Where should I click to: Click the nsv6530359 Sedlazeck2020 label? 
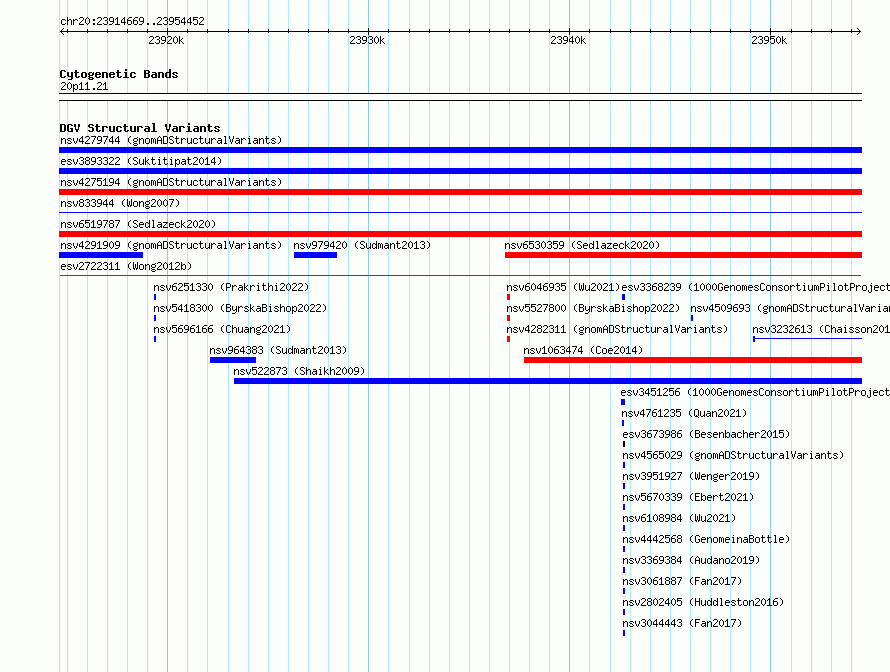pos(582,245)
